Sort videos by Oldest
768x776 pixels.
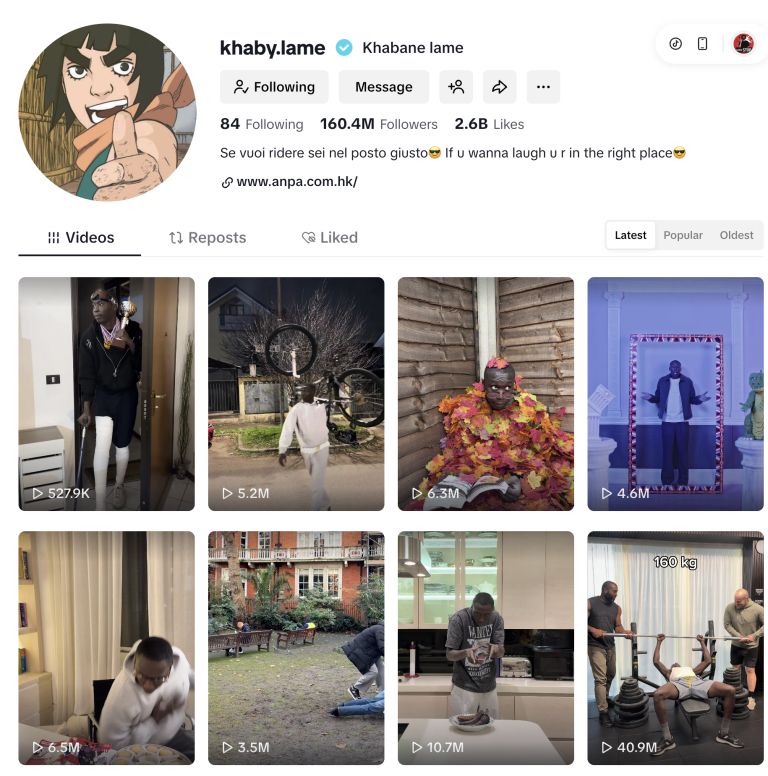[x=736, y=235]
